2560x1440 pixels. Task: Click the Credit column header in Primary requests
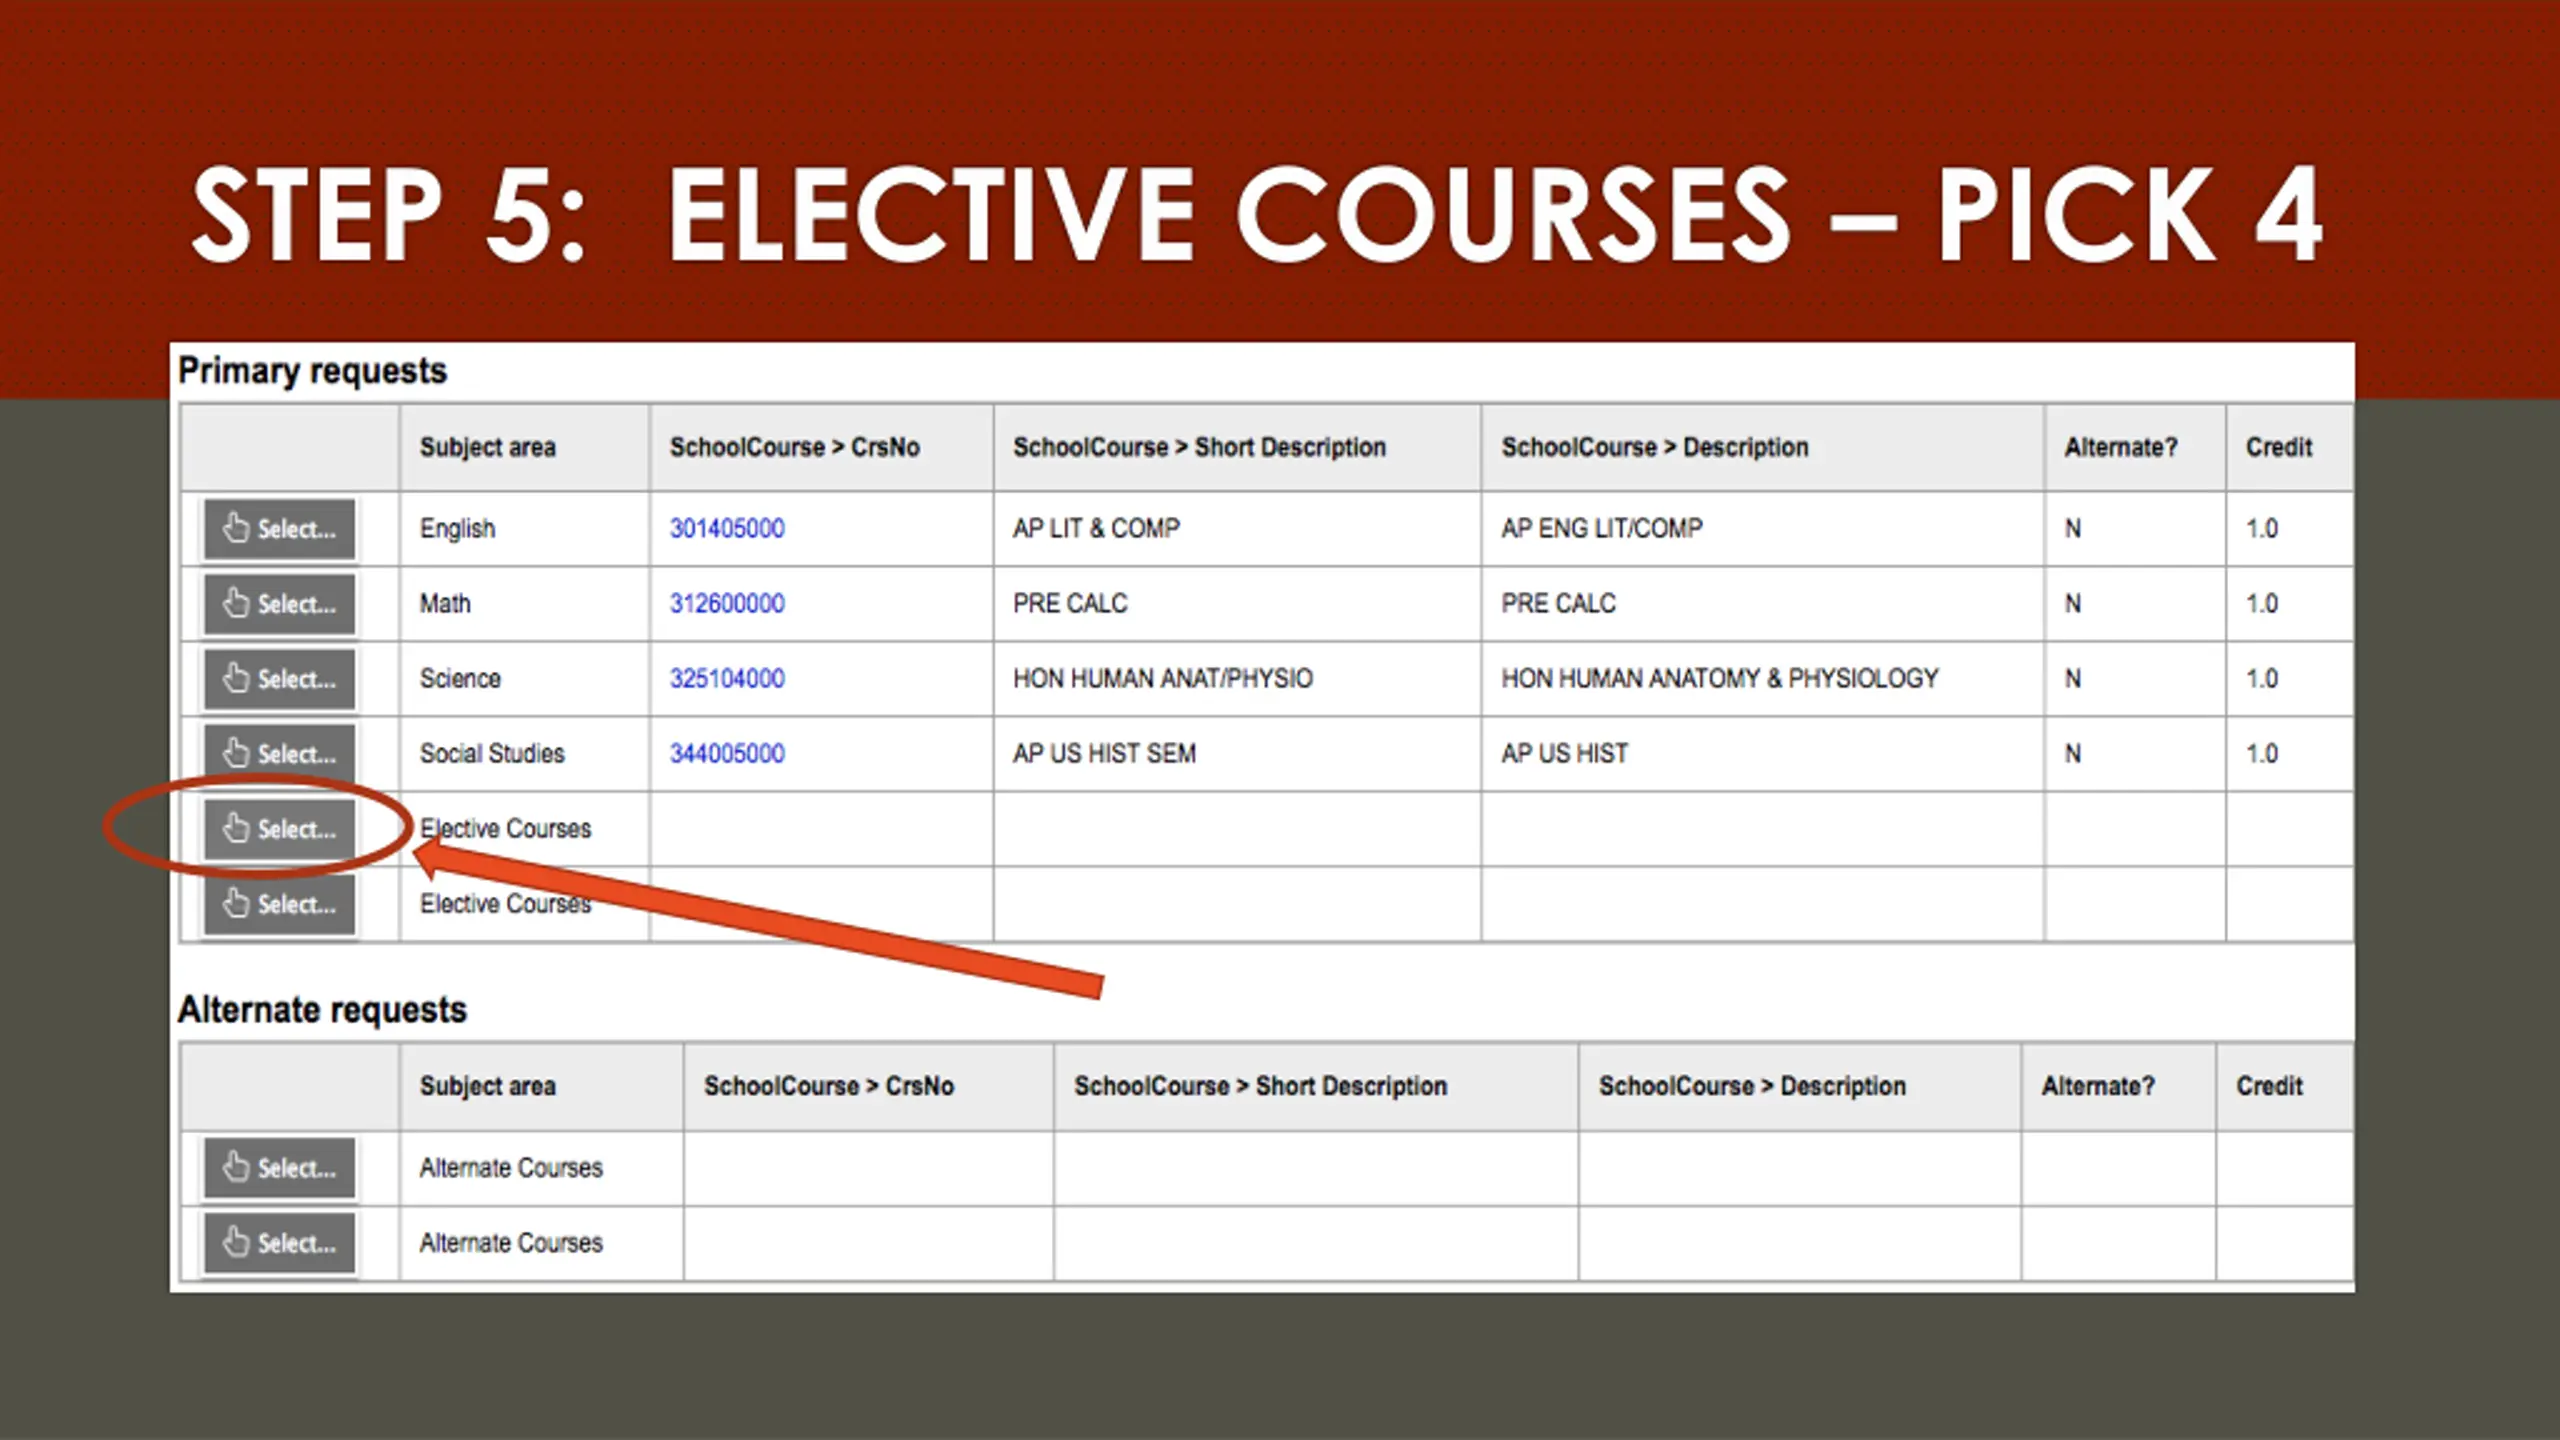click(2279, 447)
